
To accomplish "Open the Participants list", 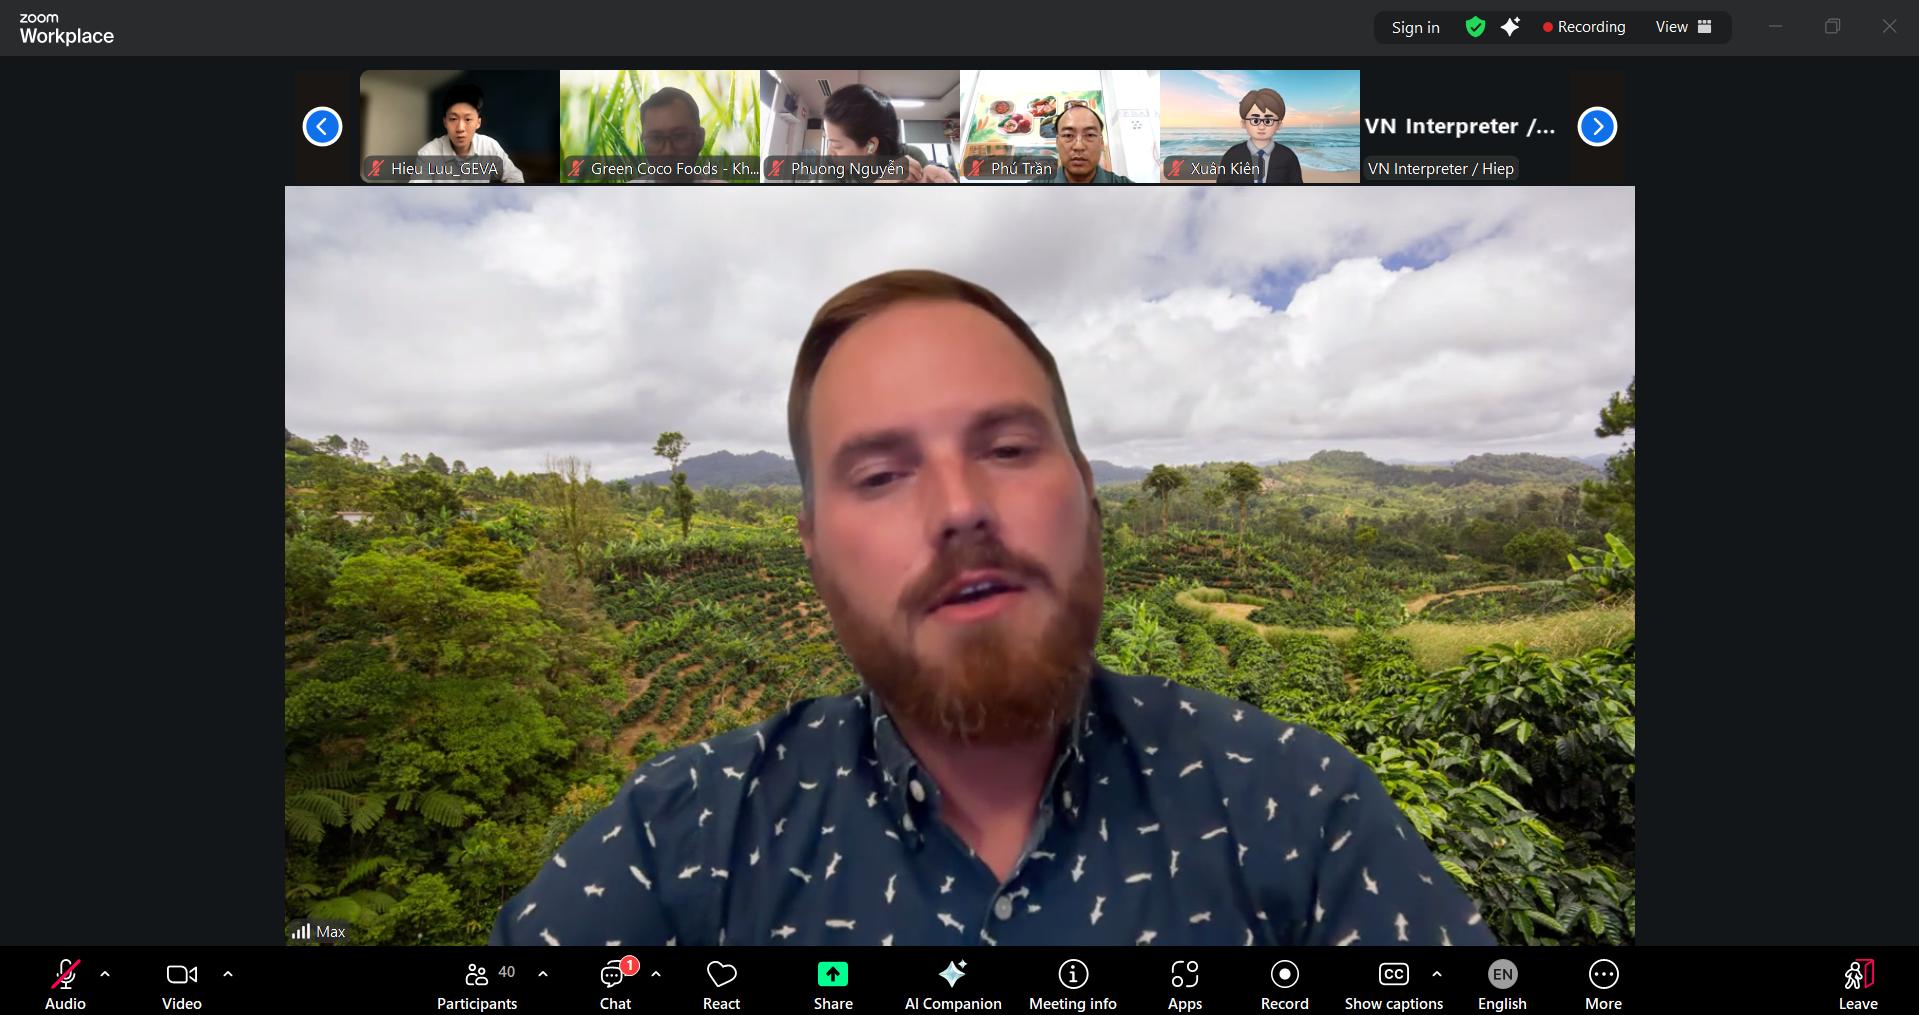I will tap(477, 985).
